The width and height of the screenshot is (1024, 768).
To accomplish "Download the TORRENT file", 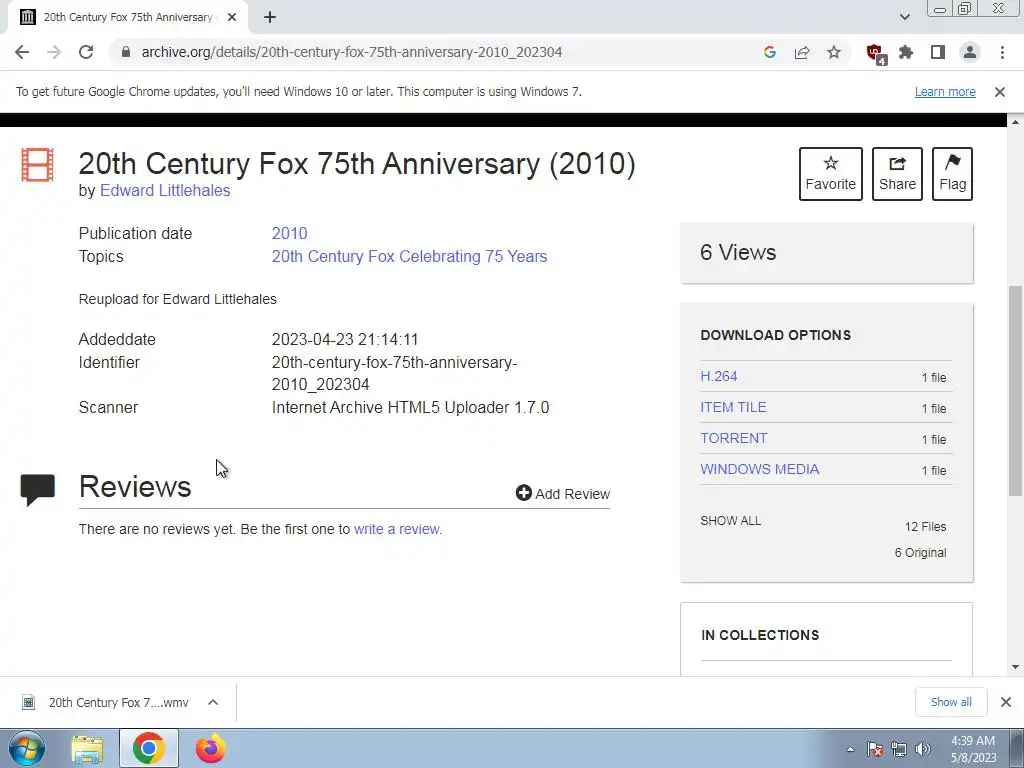I will tap(733, 438).
